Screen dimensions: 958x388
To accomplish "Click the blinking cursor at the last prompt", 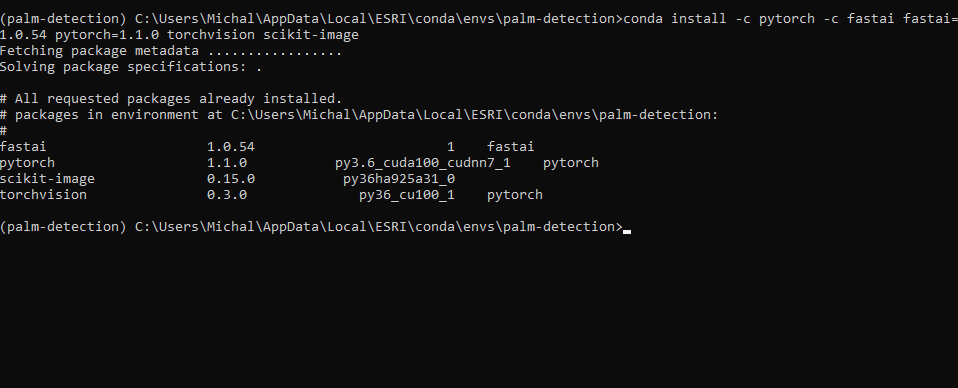I will (627, 232).
